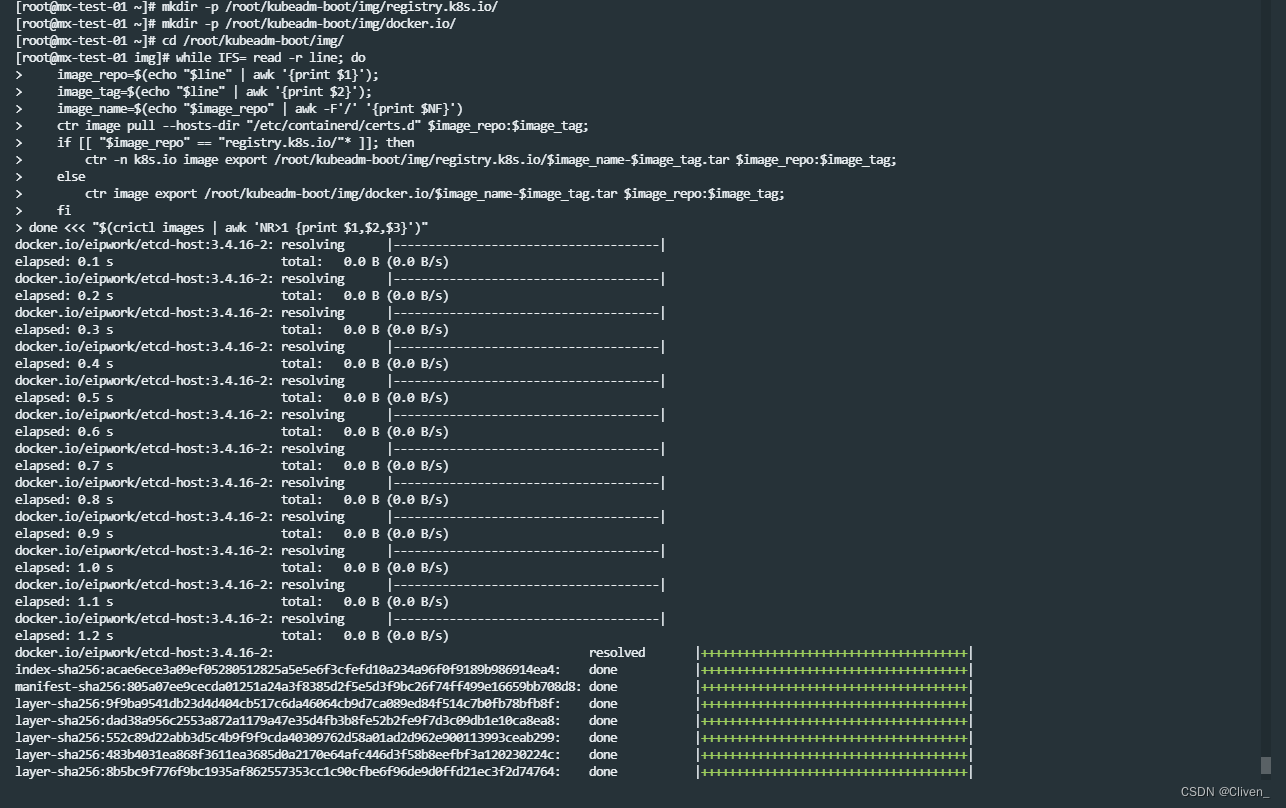The height and width of the screenshot is (808, 1286).
Task: Click the 'elapsed: 0.8 s' text
Action: click(x=64, y=500)
